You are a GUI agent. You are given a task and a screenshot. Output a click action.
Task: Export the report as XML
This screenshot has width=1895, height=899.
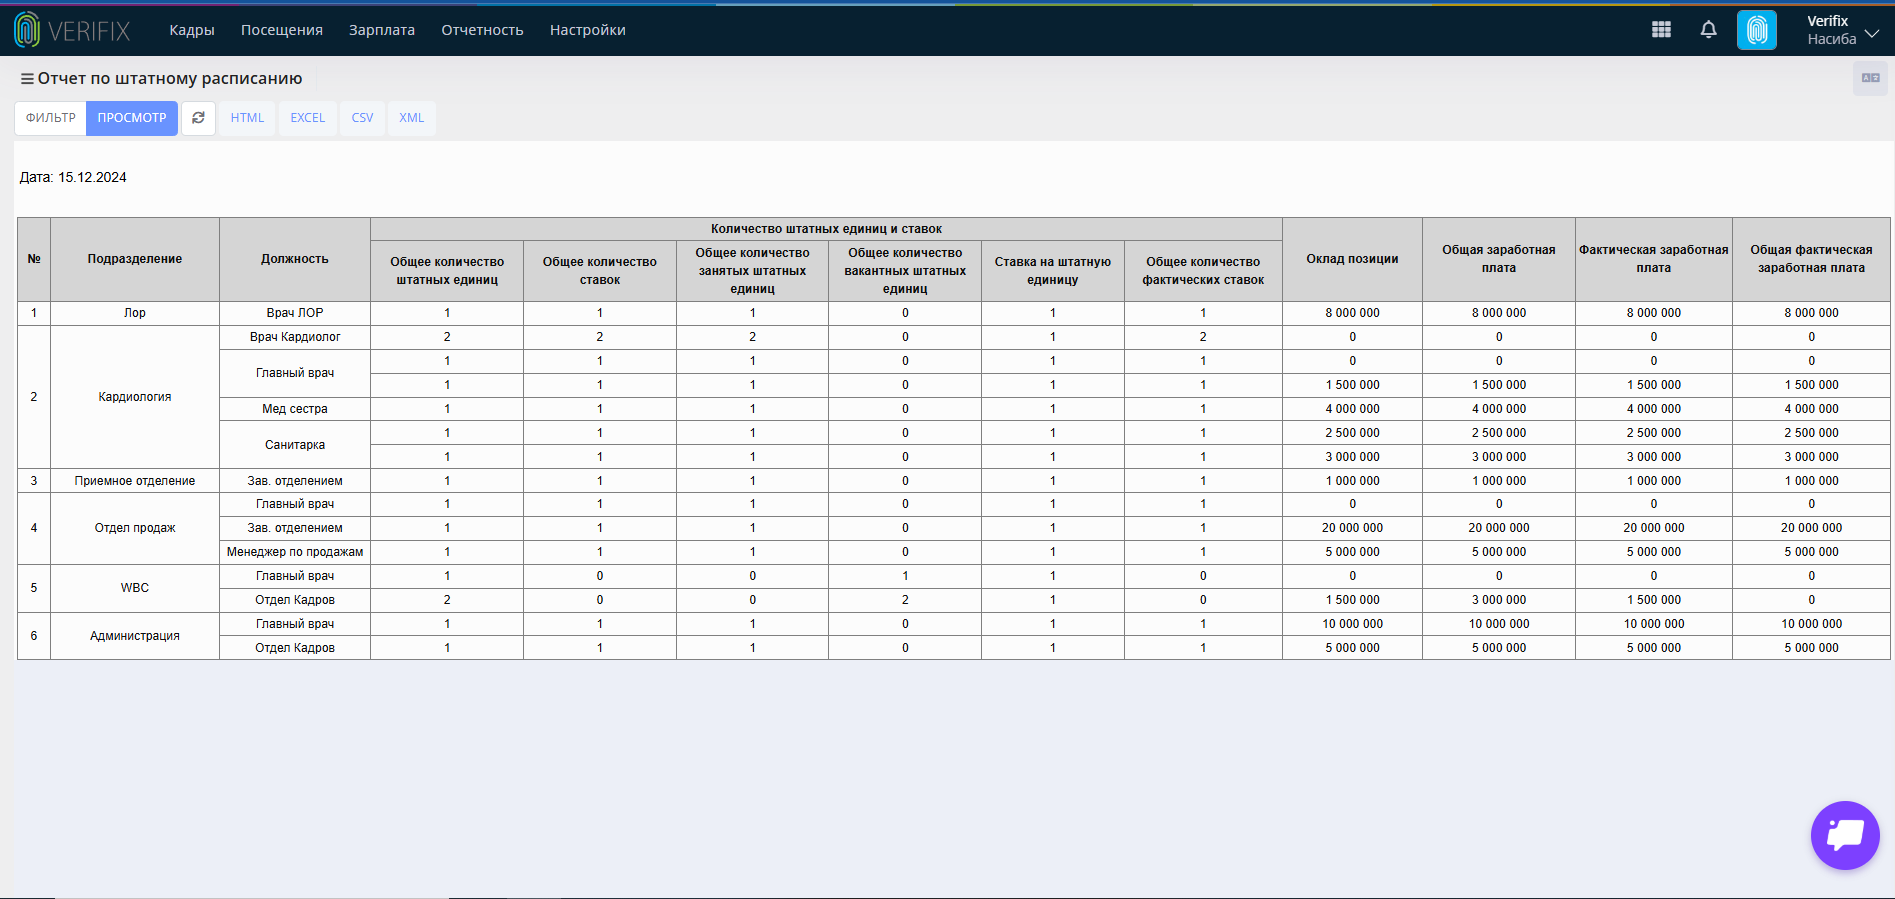412,118
